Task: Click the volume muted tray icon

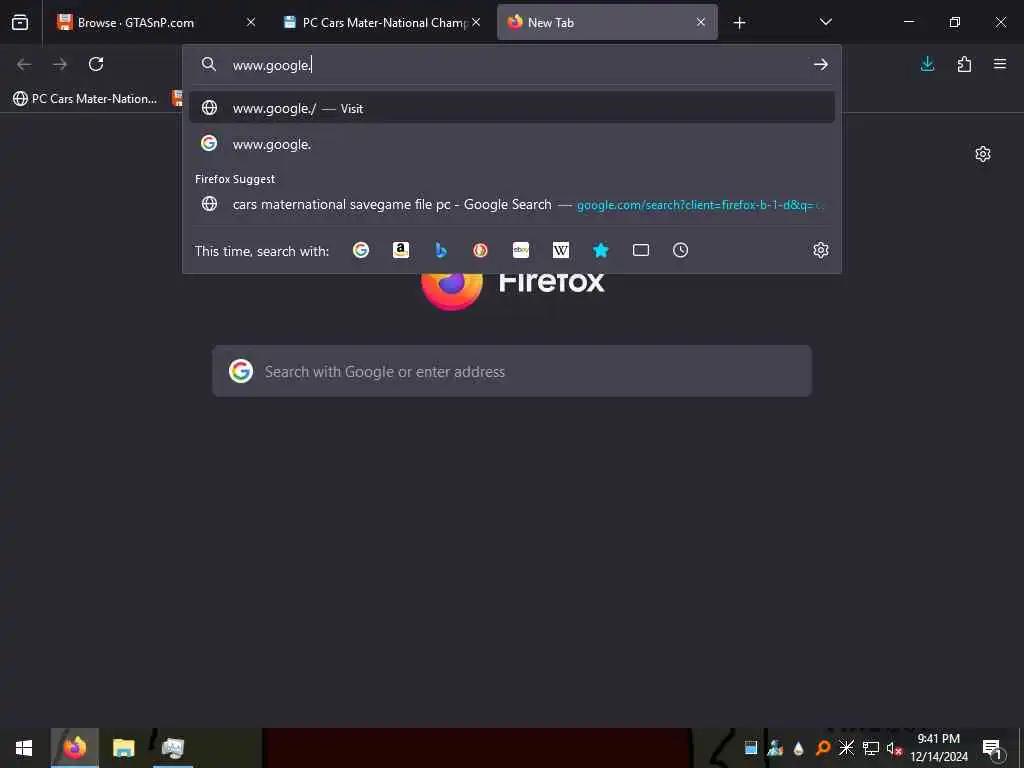Action: [x=893, y=748]
